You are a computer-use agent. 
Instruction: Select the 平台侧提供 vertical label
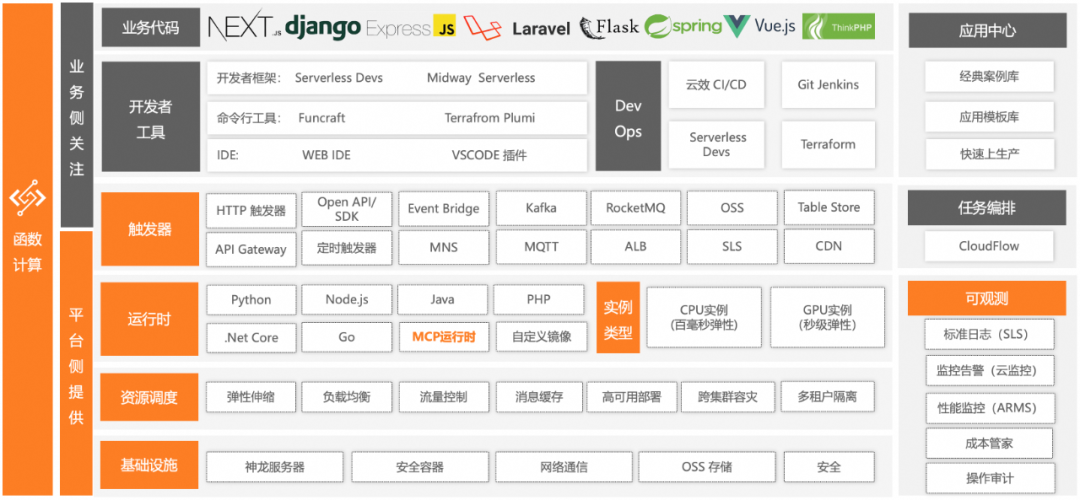pos(76,364)
